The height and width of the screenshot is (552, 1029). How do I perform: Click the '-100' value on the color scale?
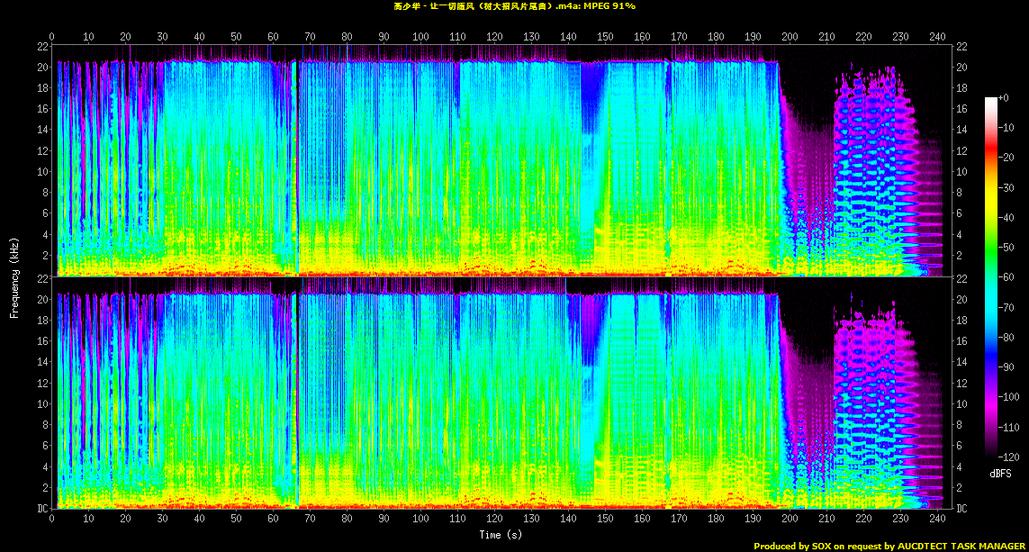click(x=1009, y=397)
